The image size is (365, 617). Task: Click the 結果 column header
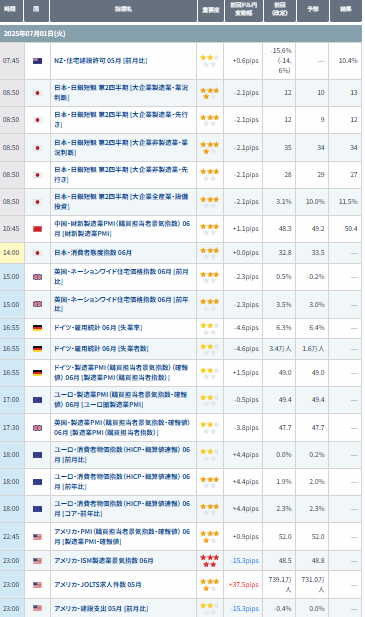click(345, 10)
